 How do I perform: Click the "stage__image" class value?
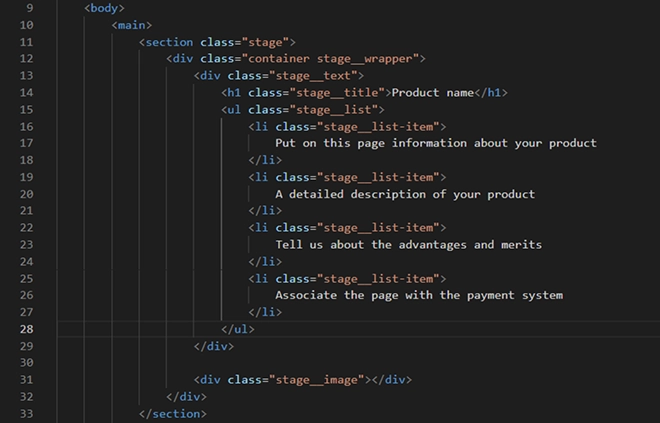point(317,380)
